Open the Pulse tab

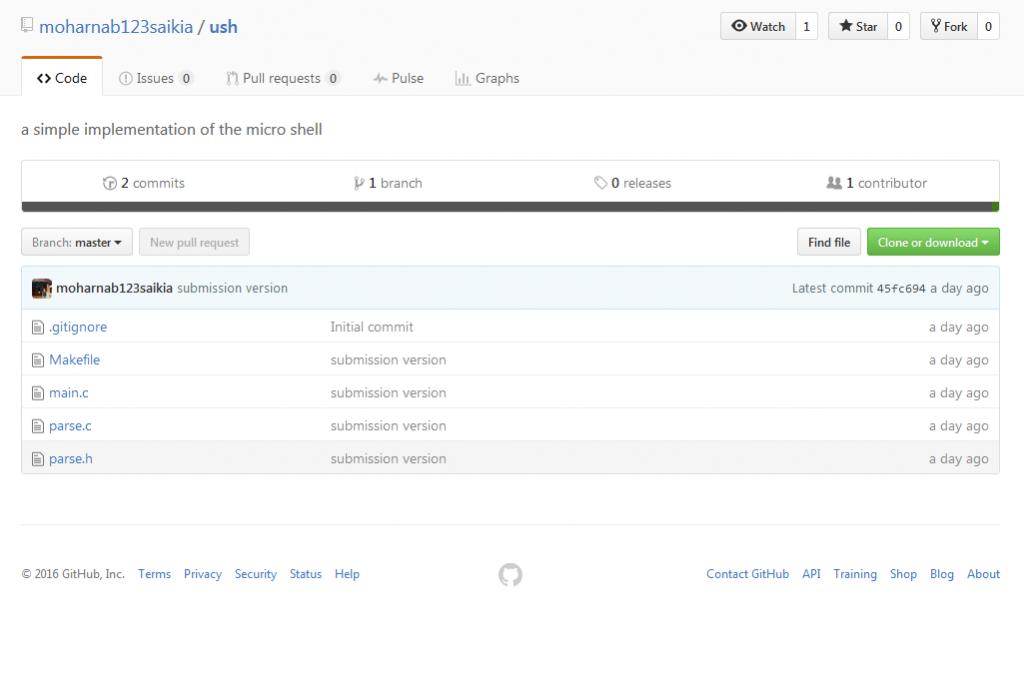click(x=398, y=78)
